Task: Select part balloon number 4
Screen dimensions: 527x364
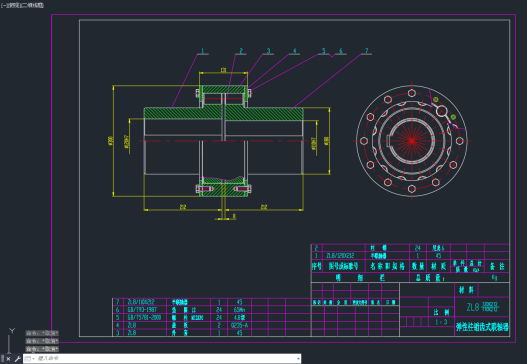Action: pos(295,51)
